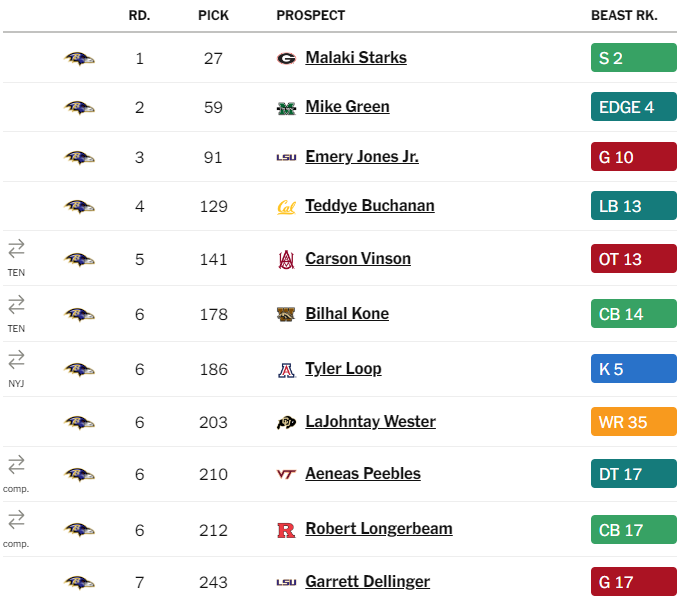Click the NYJ trade arrows icon for pick 186
Screen dimensions: 683x602
click(16, 360)
